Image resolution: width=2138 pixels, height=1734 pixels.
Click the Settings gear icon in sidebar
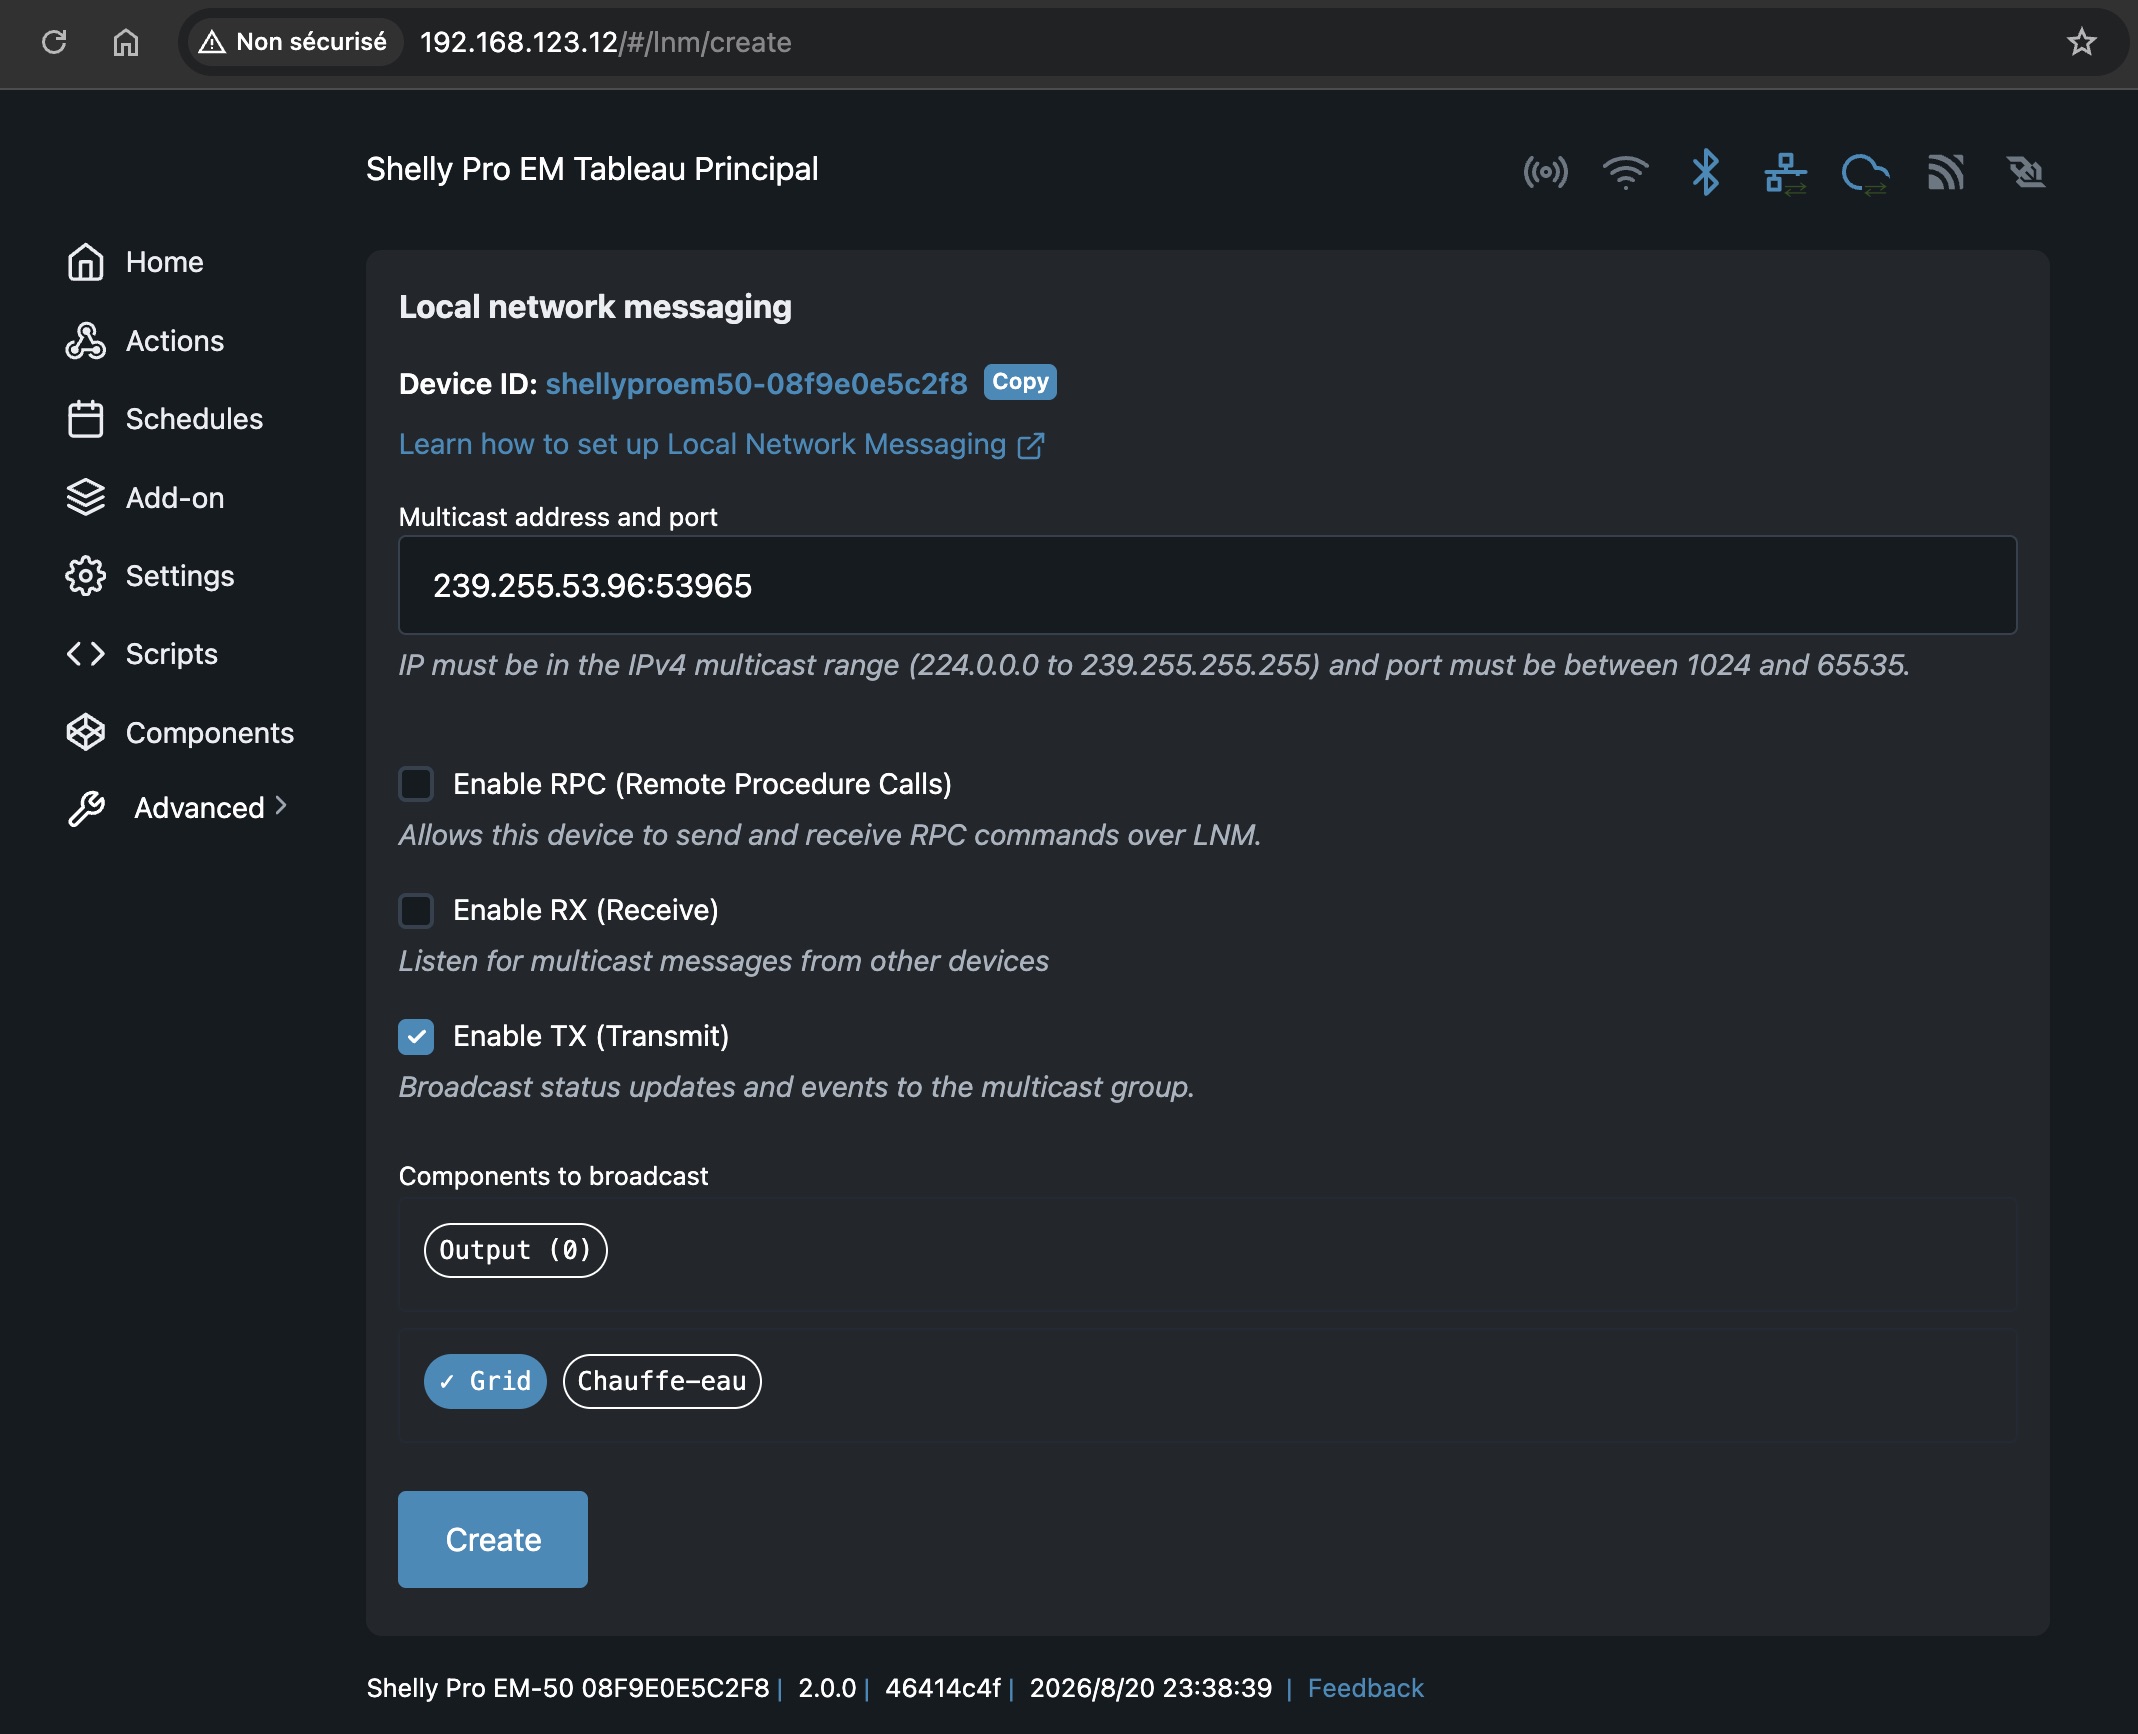tap(86, 576)
